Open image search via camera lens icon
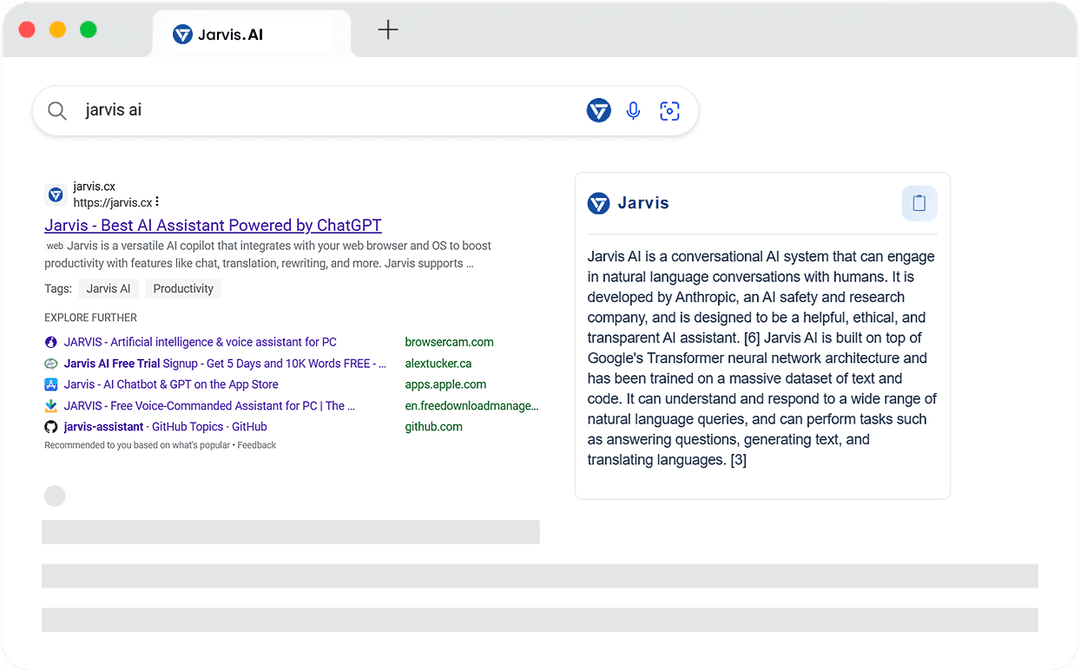 669,111
